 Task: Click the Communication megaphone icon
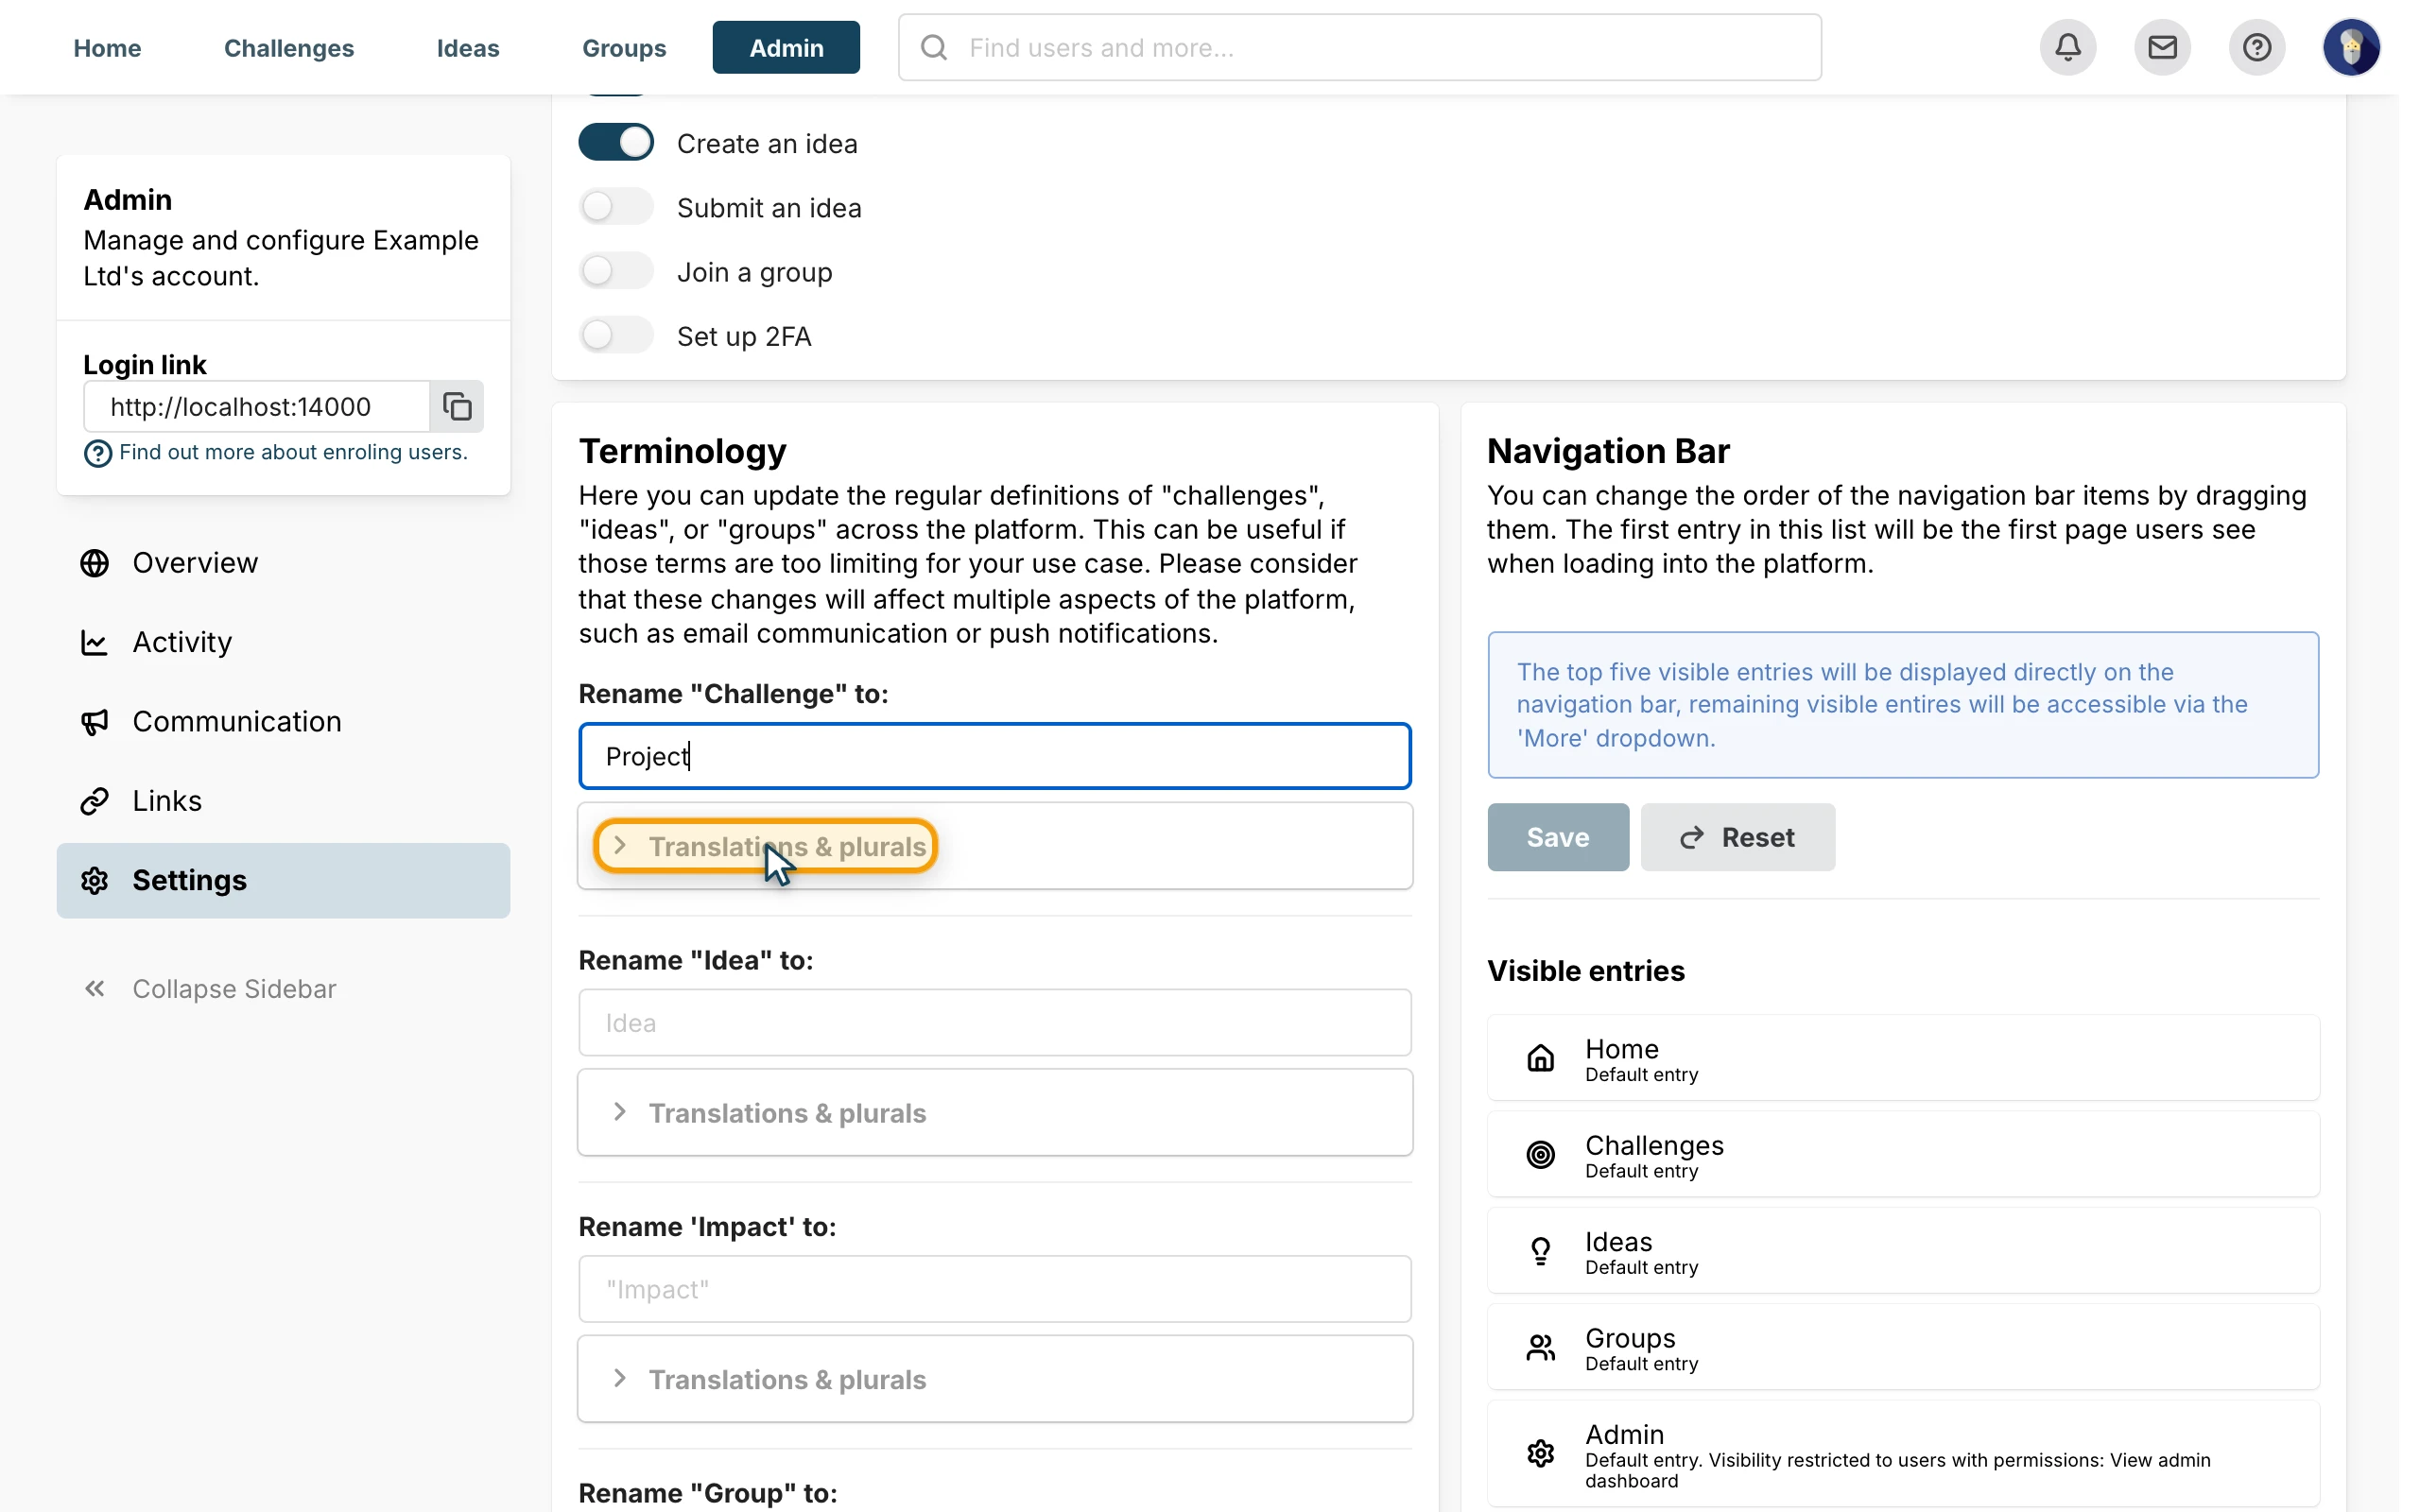click(x=95, y=722)
